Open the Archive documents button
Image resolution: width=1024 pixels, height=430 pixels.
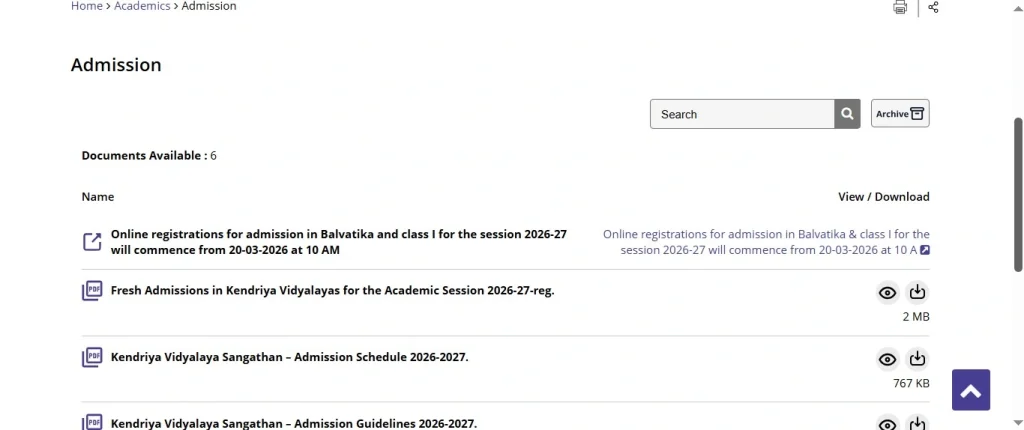[x=900, y=114]
